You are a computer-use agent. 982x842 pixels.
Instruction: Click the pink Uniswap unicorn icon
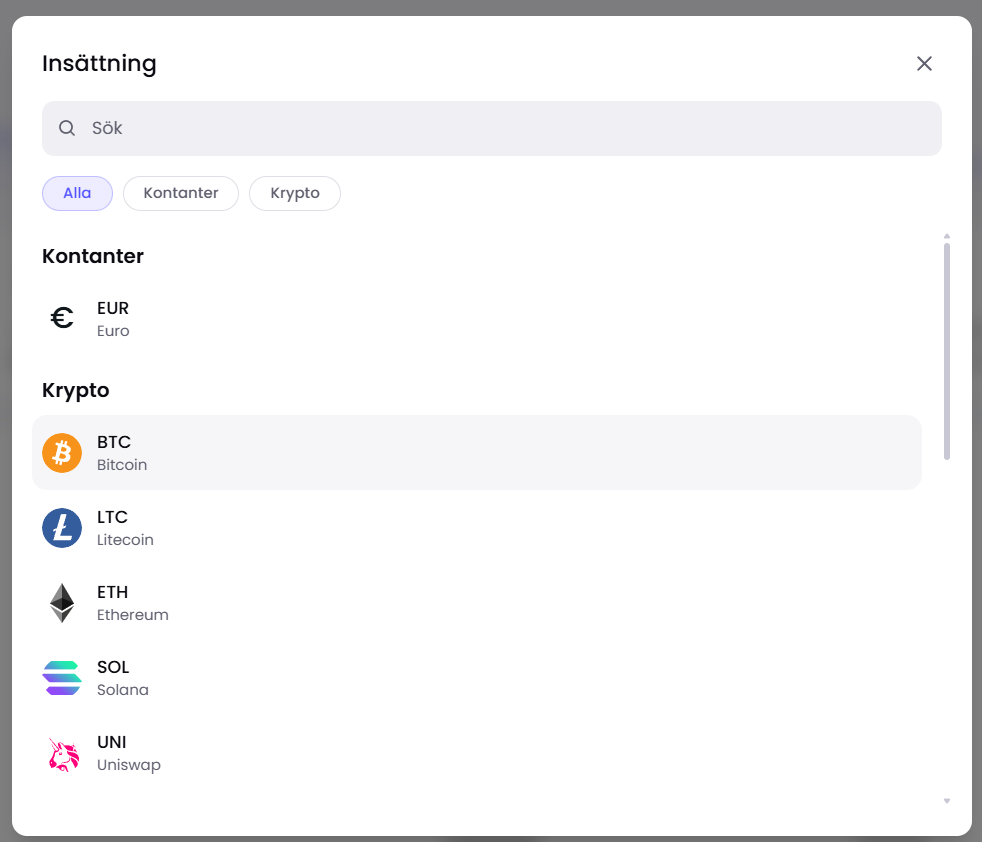pos(64,754)
